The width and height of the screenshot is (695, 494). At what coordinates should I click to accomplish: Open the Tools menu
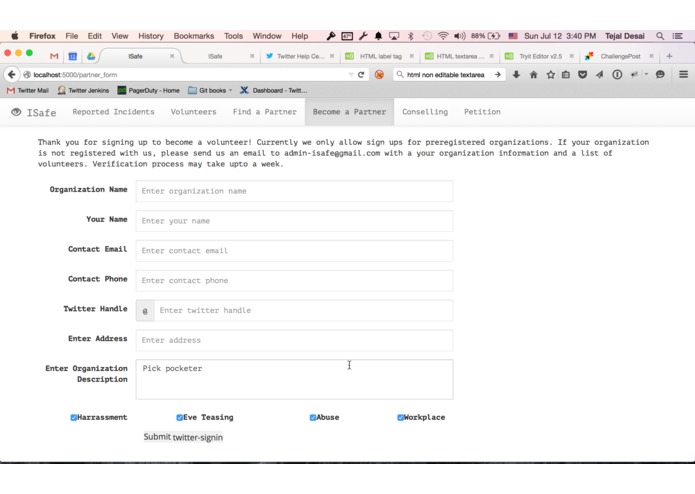pyautogui.click(x=233, y=36)
